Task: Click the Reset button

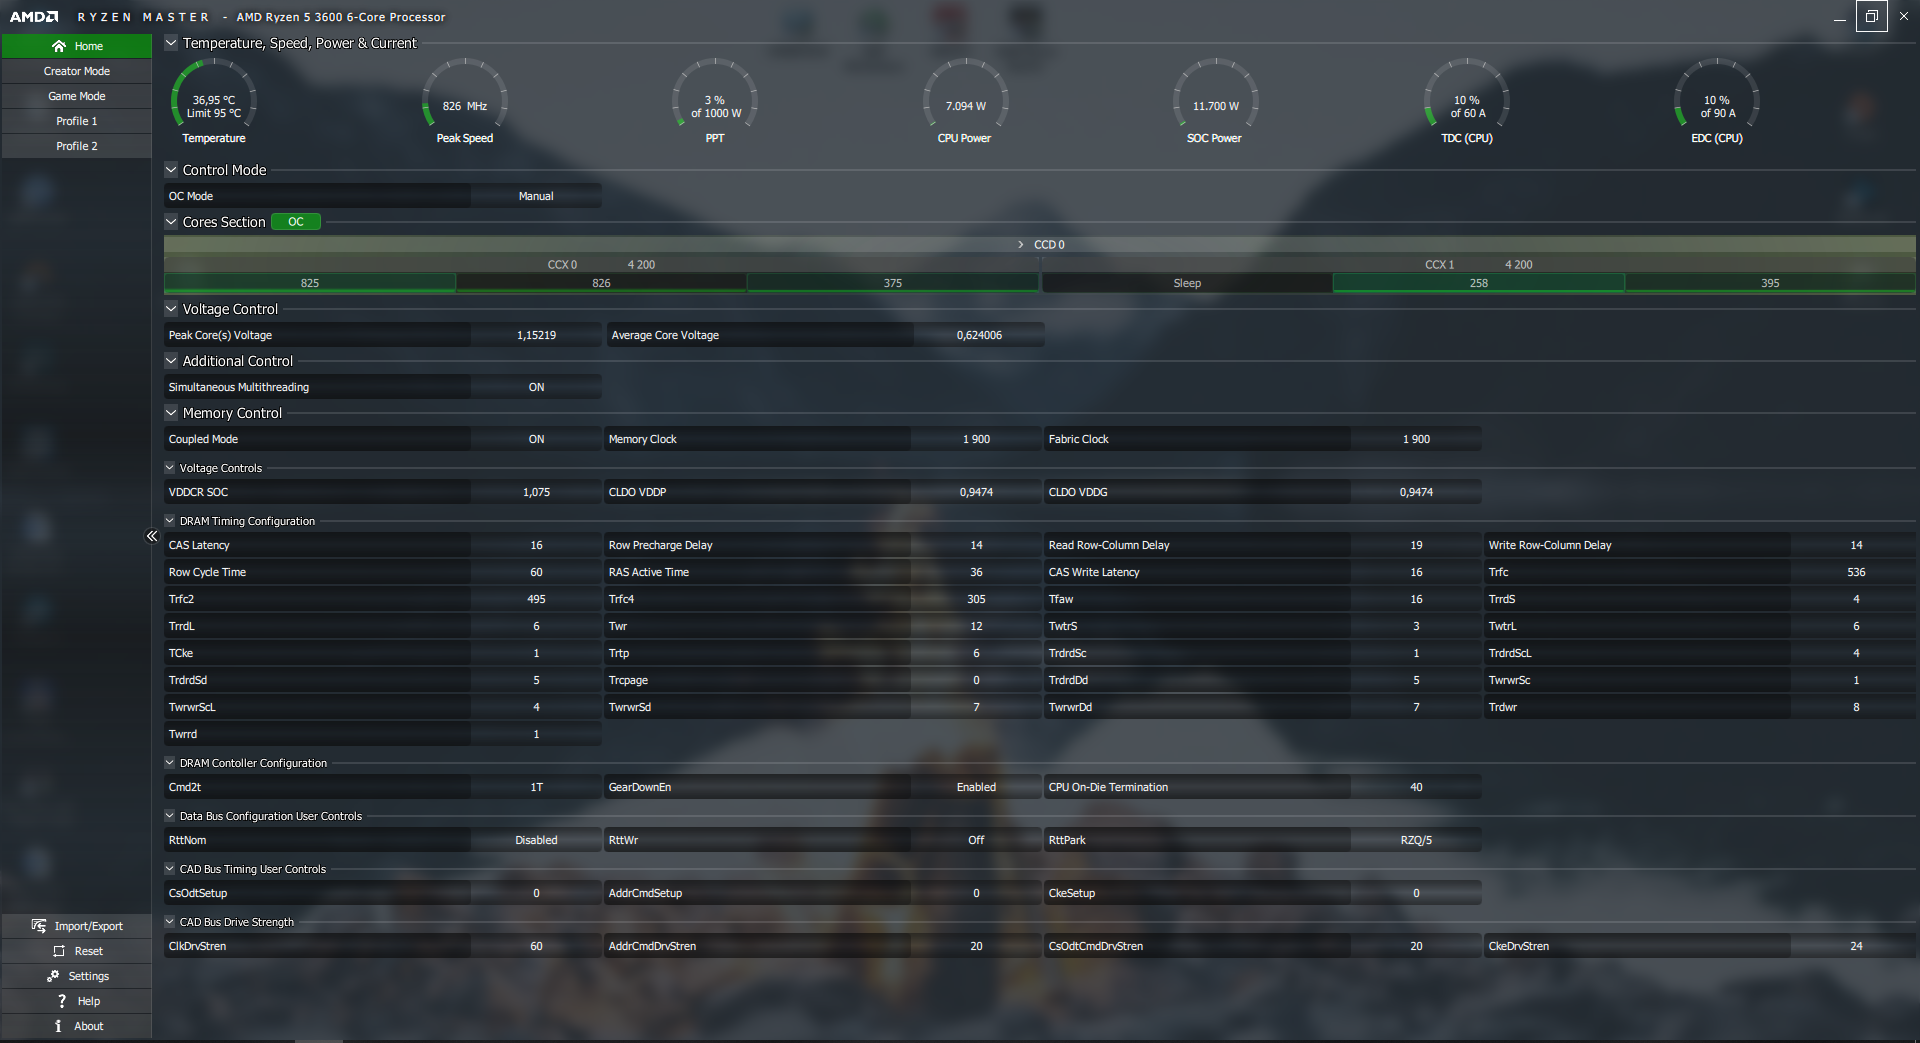Action: tap(77, 951)
